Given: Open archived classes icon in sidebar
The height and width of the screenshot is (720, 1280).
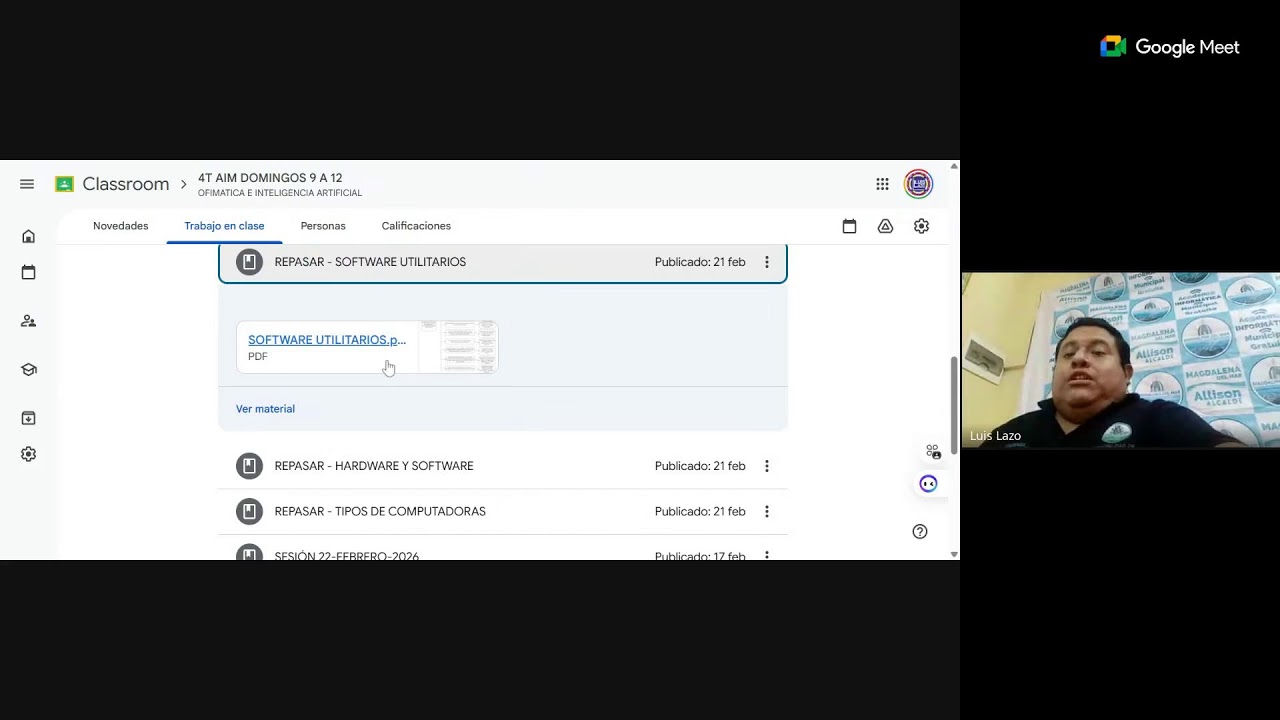Looking at the screenshot, I should point(28,418).
